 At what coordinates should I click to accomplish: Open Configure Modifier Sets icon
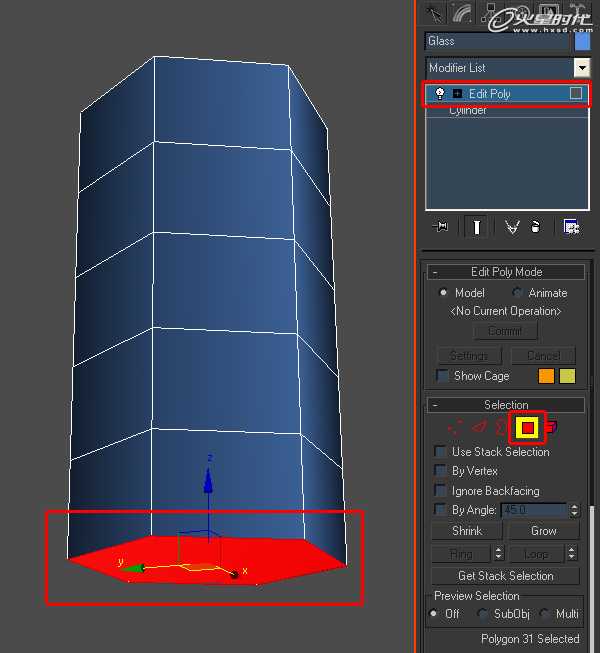(571, 227)
